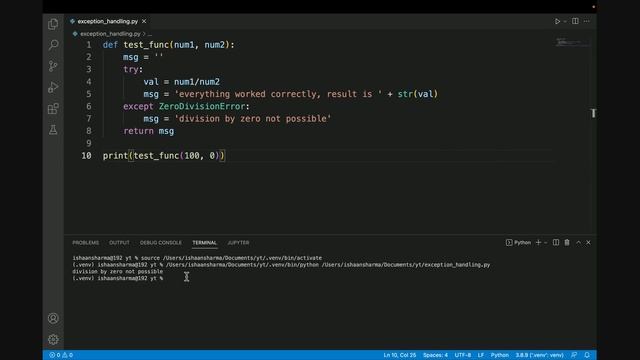Maximize the panel with chevron up

[x=578, y=242]
